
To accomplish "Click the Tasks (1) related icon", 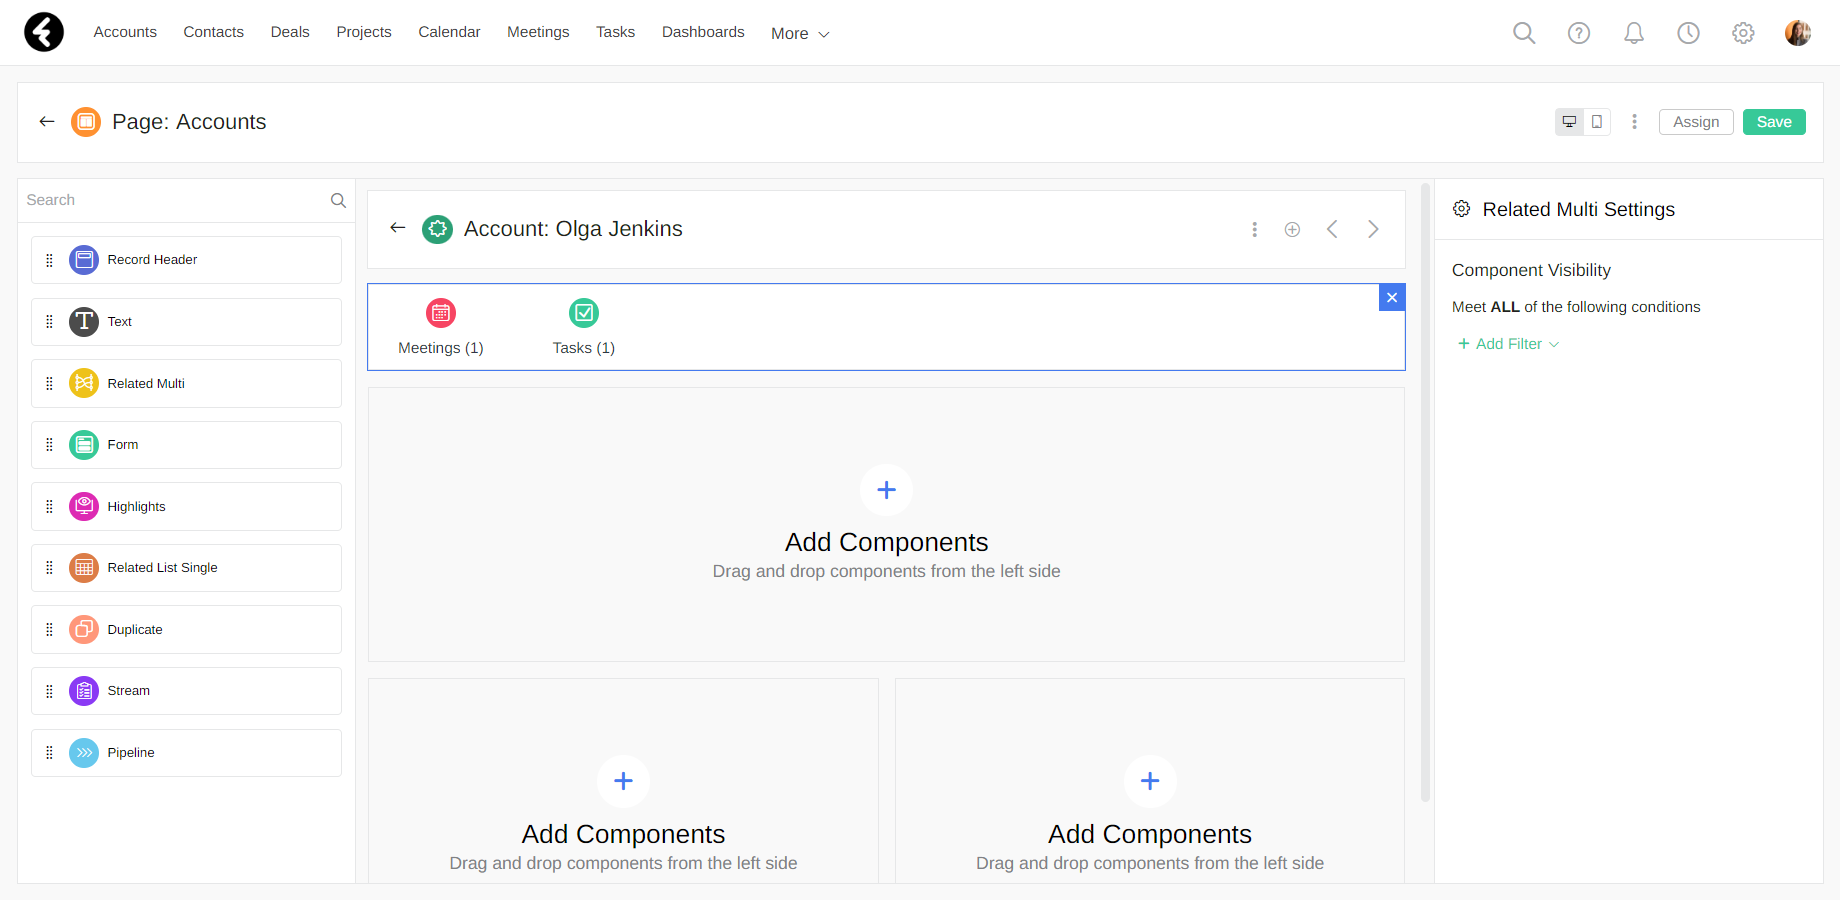I will click(584, 313).
